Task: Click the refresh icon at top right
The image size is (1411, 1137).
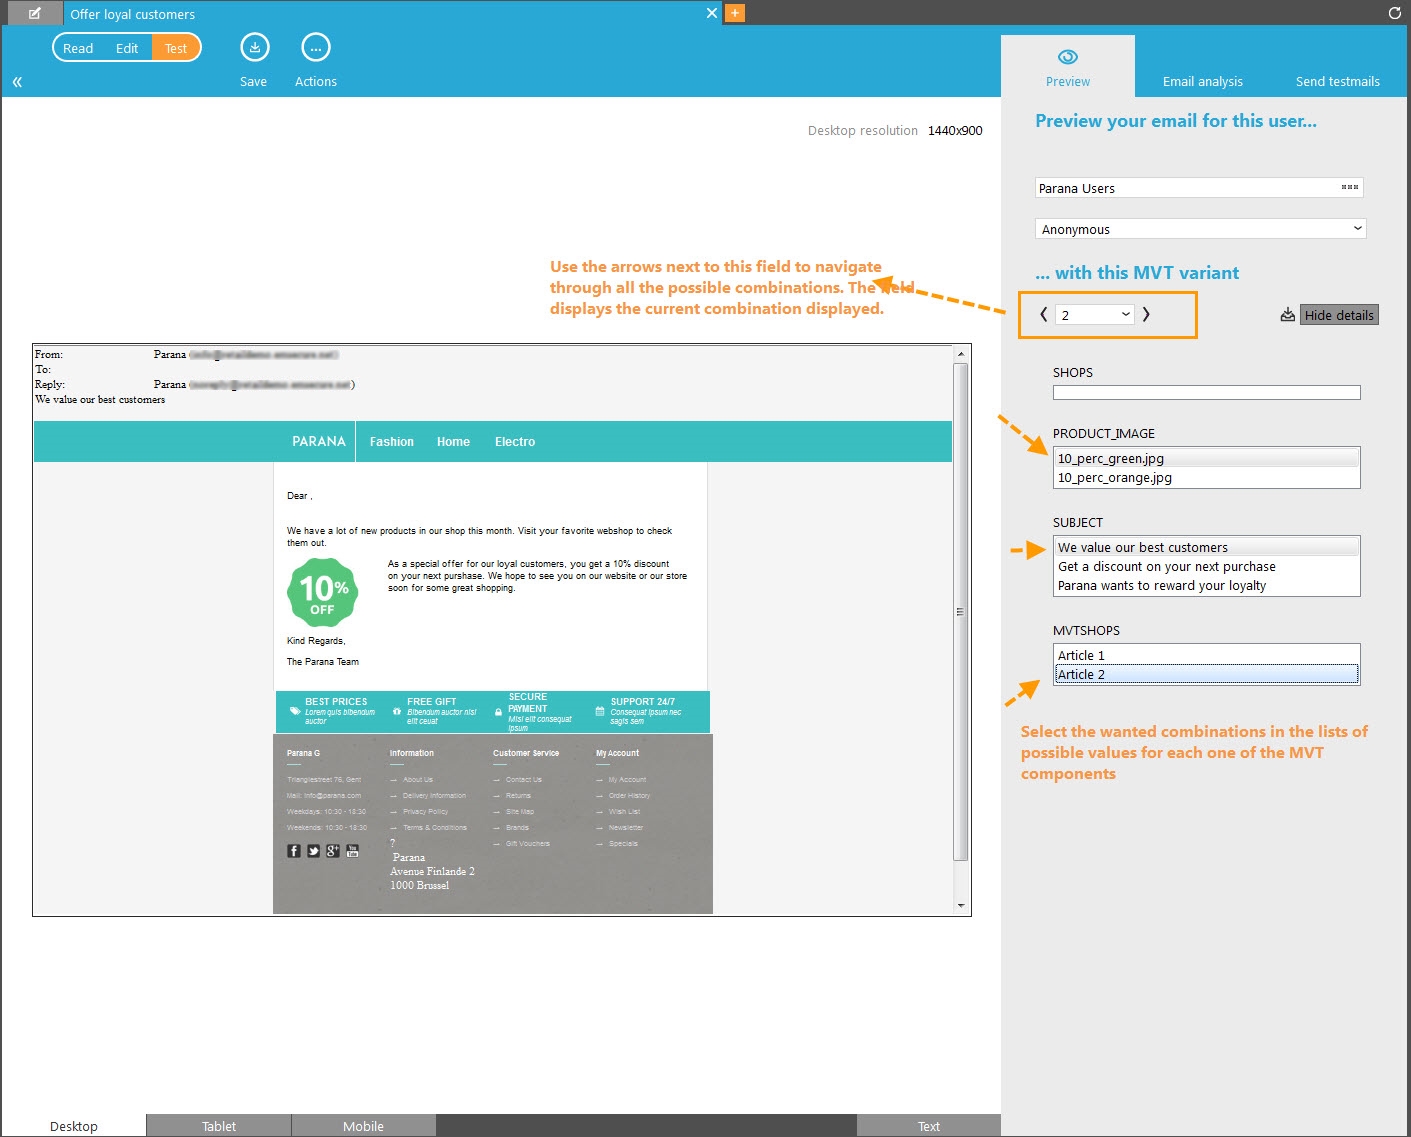Action: pyautogui.click(x=1394, y=13)
